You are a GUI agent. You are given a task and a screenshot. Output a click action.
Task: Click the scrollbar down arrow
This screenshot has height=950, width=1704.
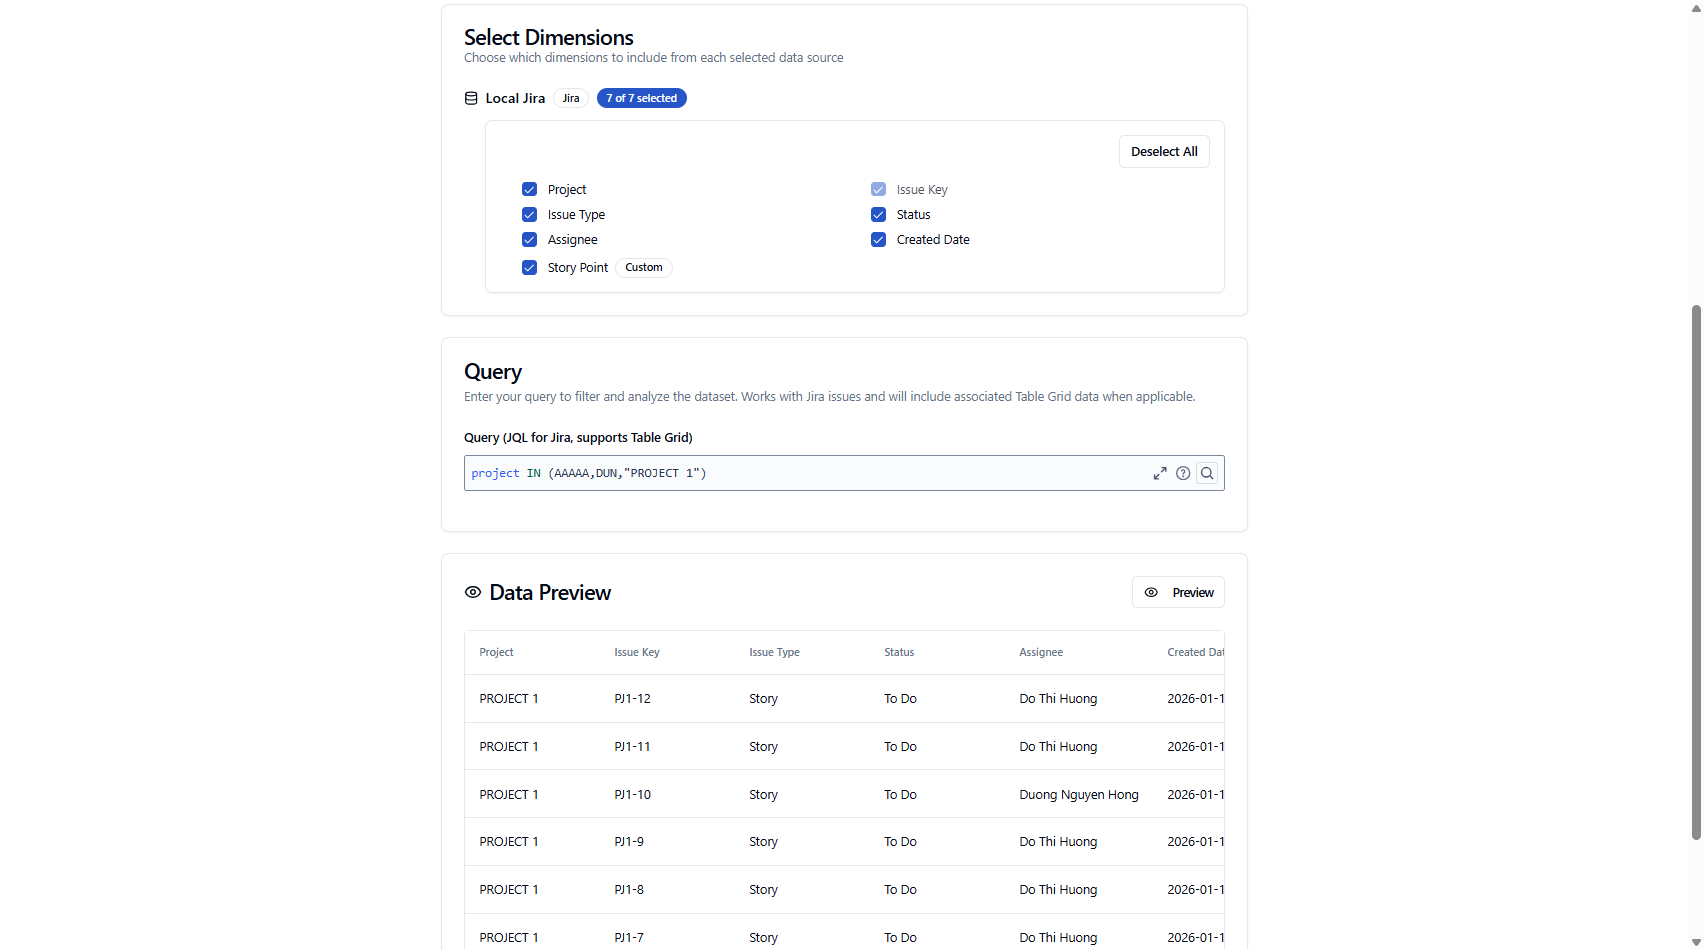[x=1696, y=942]
